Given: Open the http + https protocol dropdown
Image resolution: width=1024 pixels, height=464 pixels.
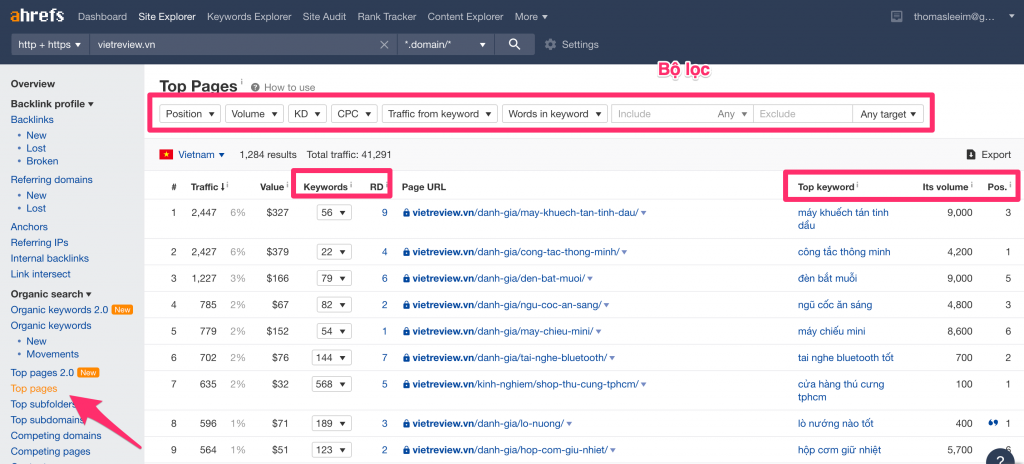Looking at the screenshot, I should coord(50,44).
